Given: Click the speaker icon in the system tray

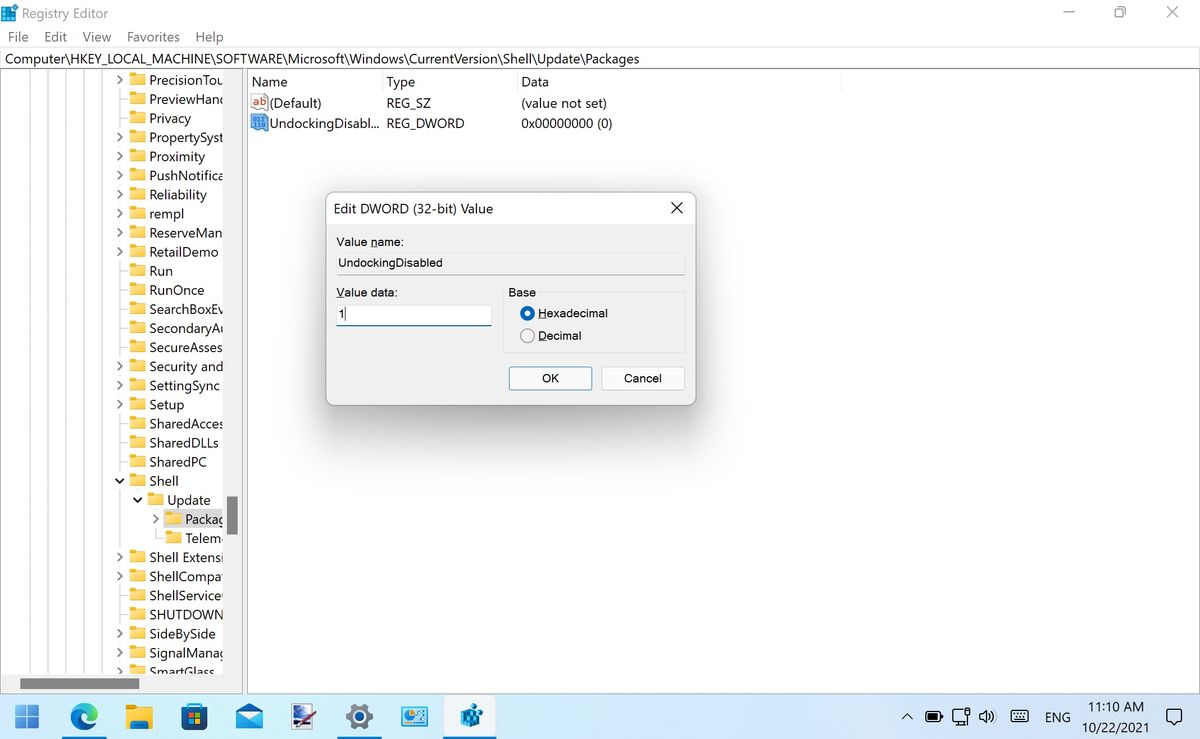Looking at the screenshot, I should click(x=987, y=716).
